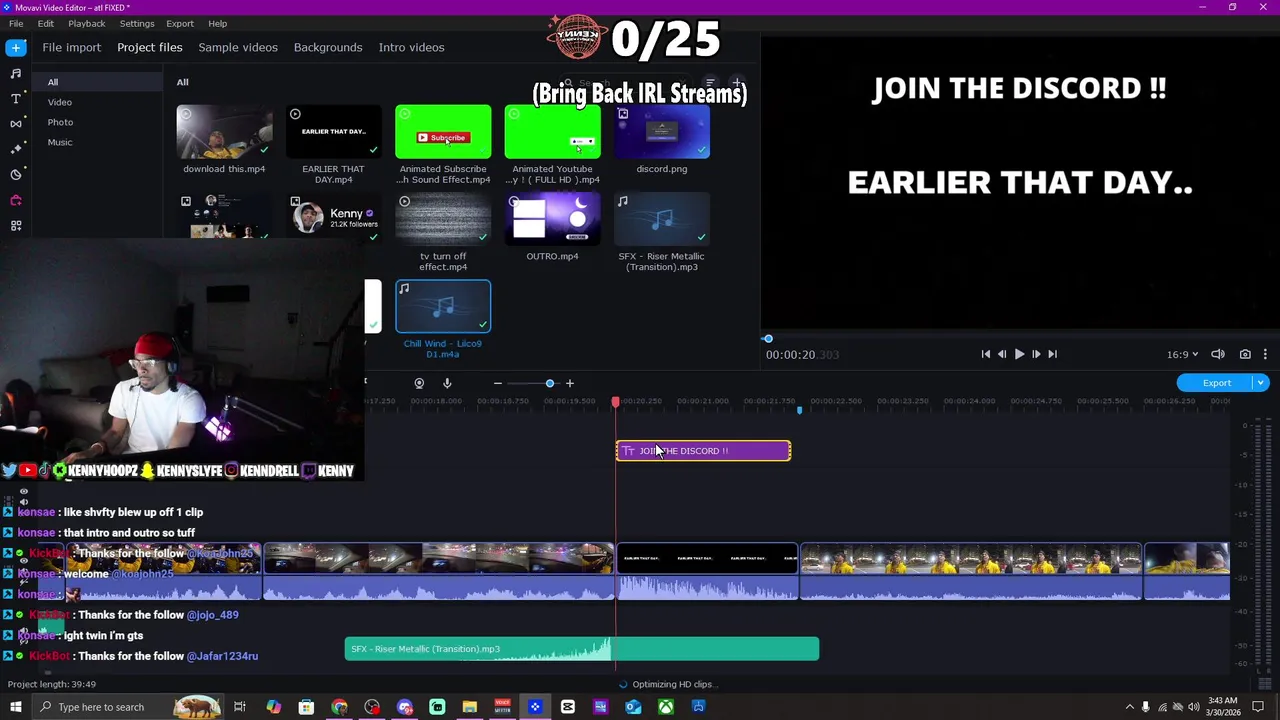Select the OUTRO.mp4 thumbnail
The width and height of the screenshot is (1280, 720).
pyautogui.click(x=552, y=219)
